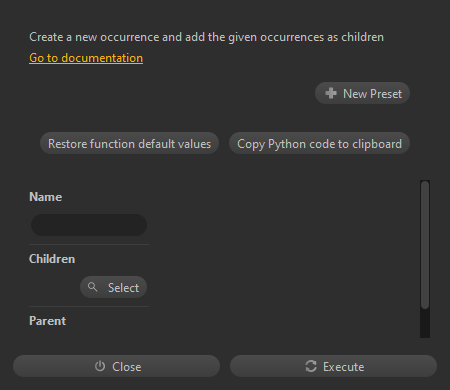Open the Go to documentation link

tap(86, 58)
